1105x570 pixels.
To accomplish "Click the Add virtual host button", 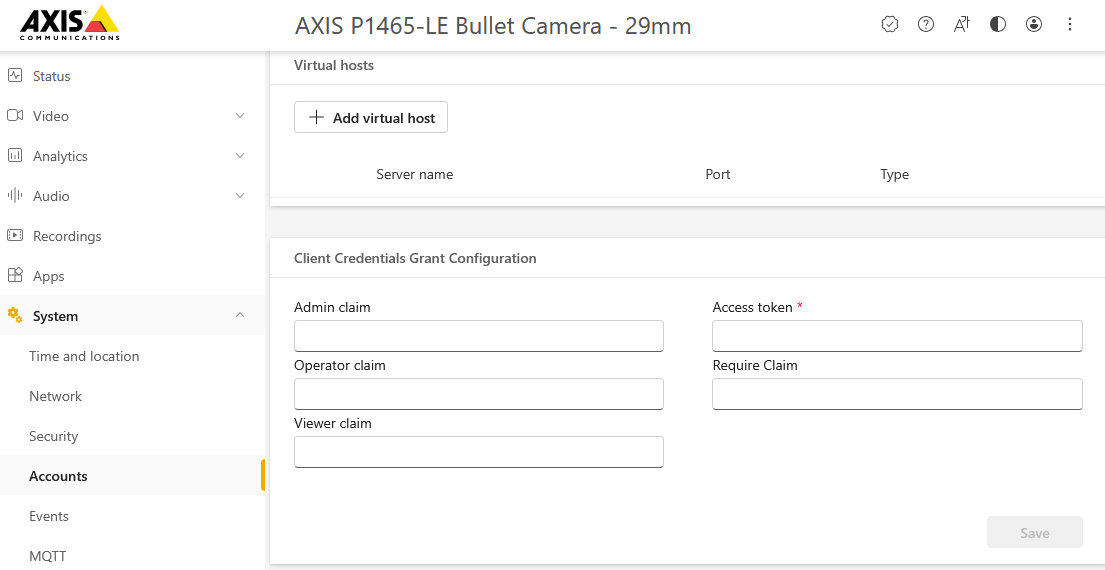I will (371, 118).
